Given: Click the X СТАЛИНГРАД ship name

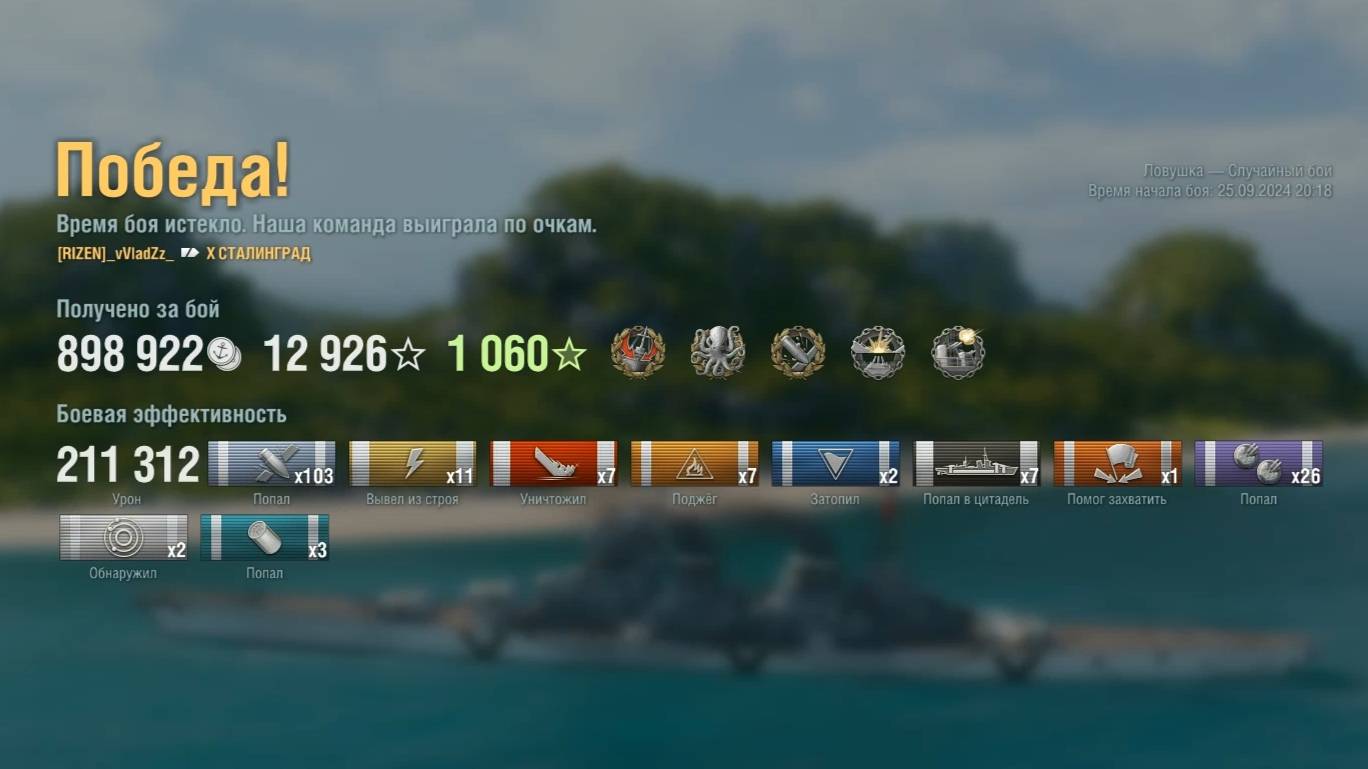Looking at the screenshot, I should click(x=258, y=254).
